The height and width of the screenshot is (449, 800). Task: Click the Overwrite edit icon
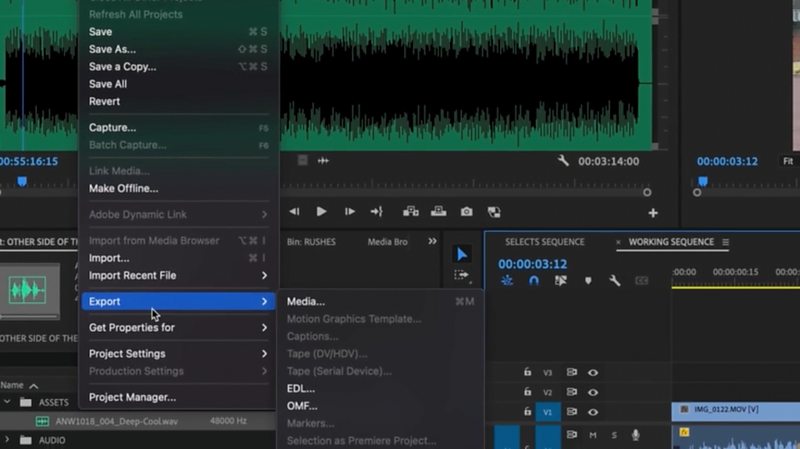pyautogui.click(x=438, y=212)
